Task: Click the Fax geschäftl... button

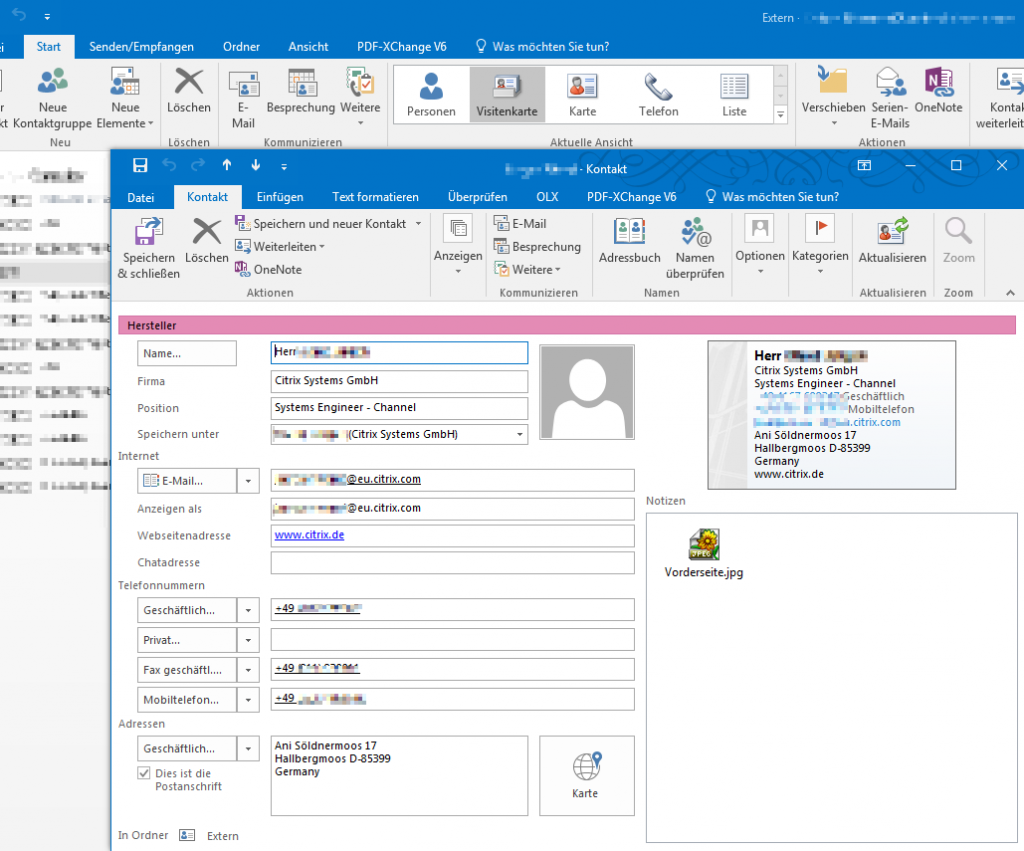Action: point(187,670)
